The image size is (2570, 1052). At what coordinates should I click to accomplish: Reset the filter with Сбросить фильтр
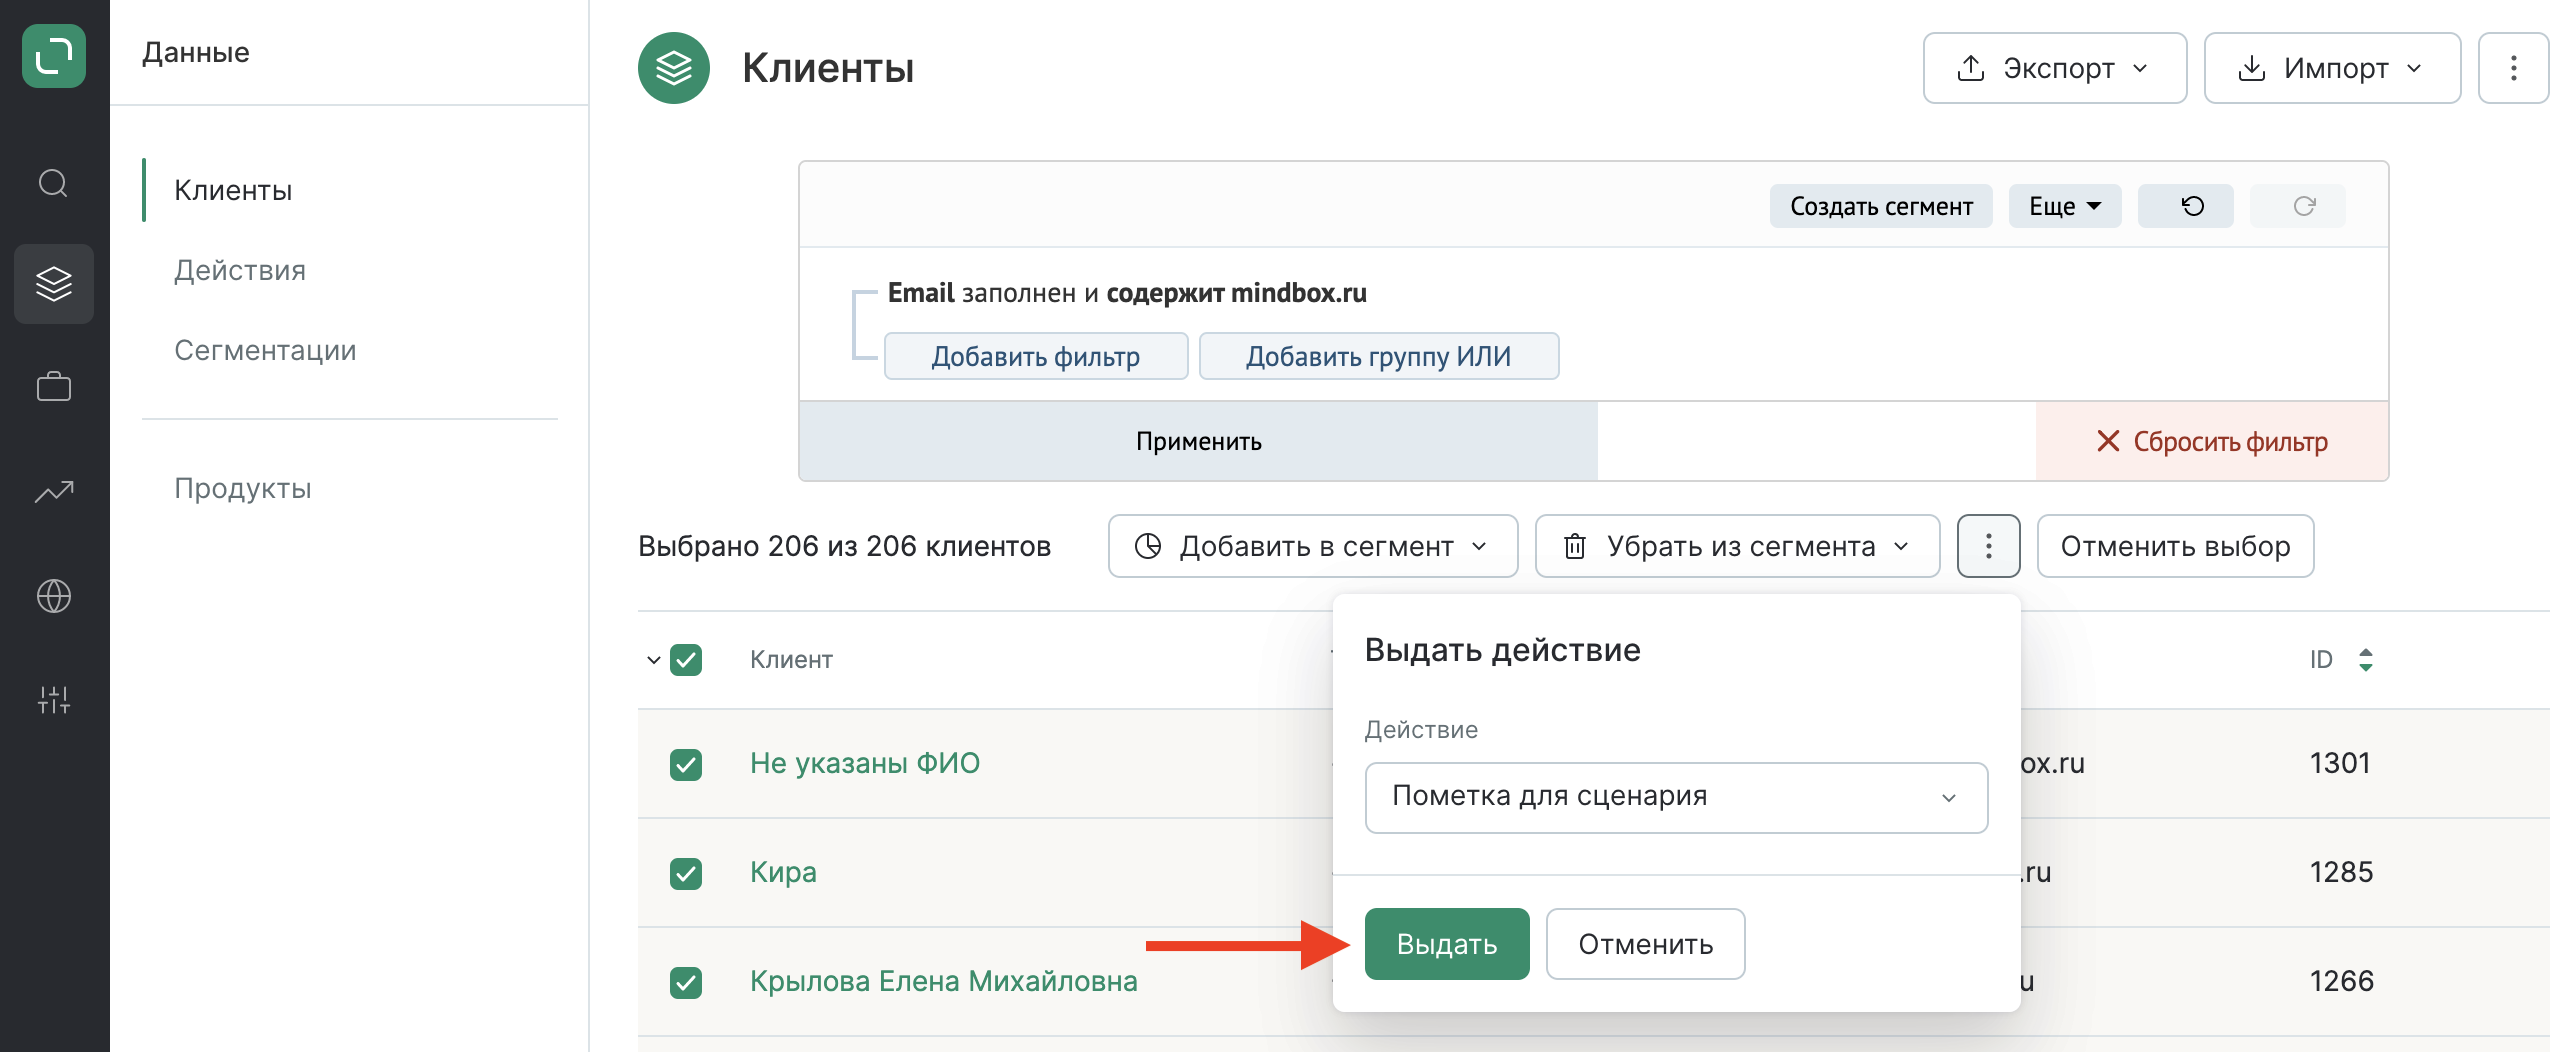point(2212,441)
